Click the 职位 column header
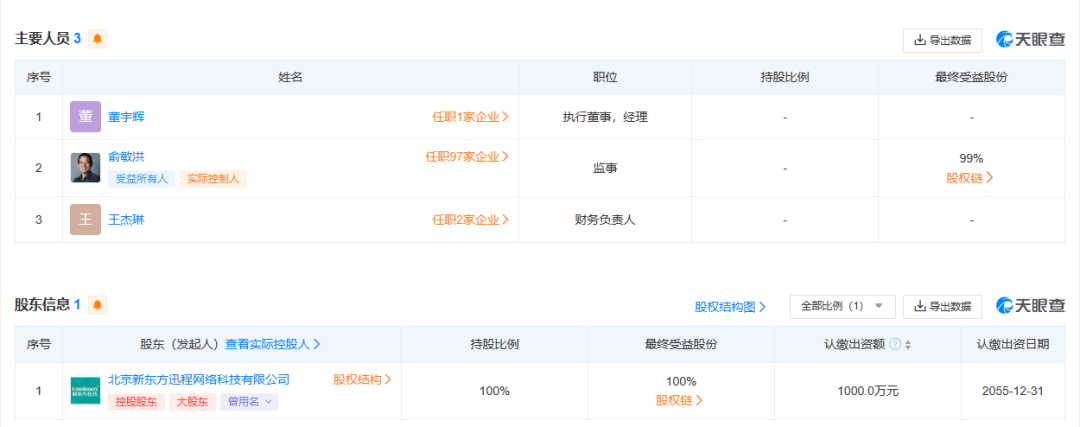This screenshot has height=427, width=1080. click(x=605, y=77)
